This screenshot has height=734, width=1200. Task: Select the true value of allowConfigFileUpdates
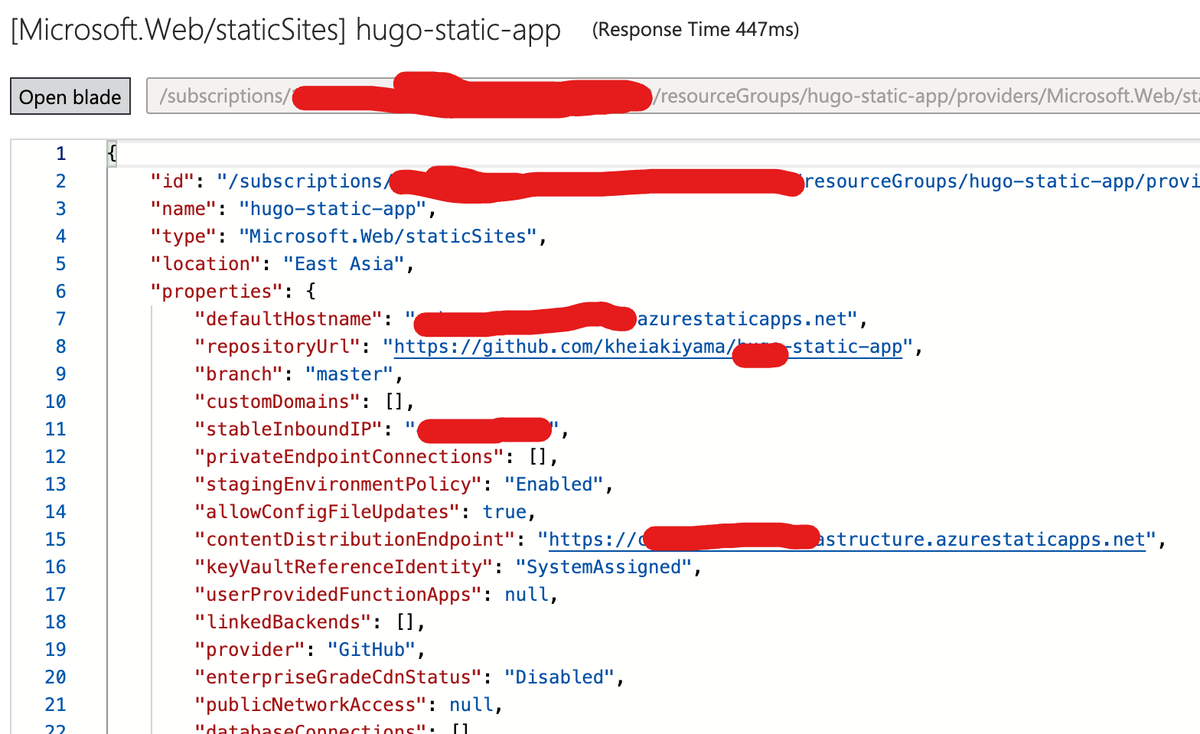coord(504,511)
